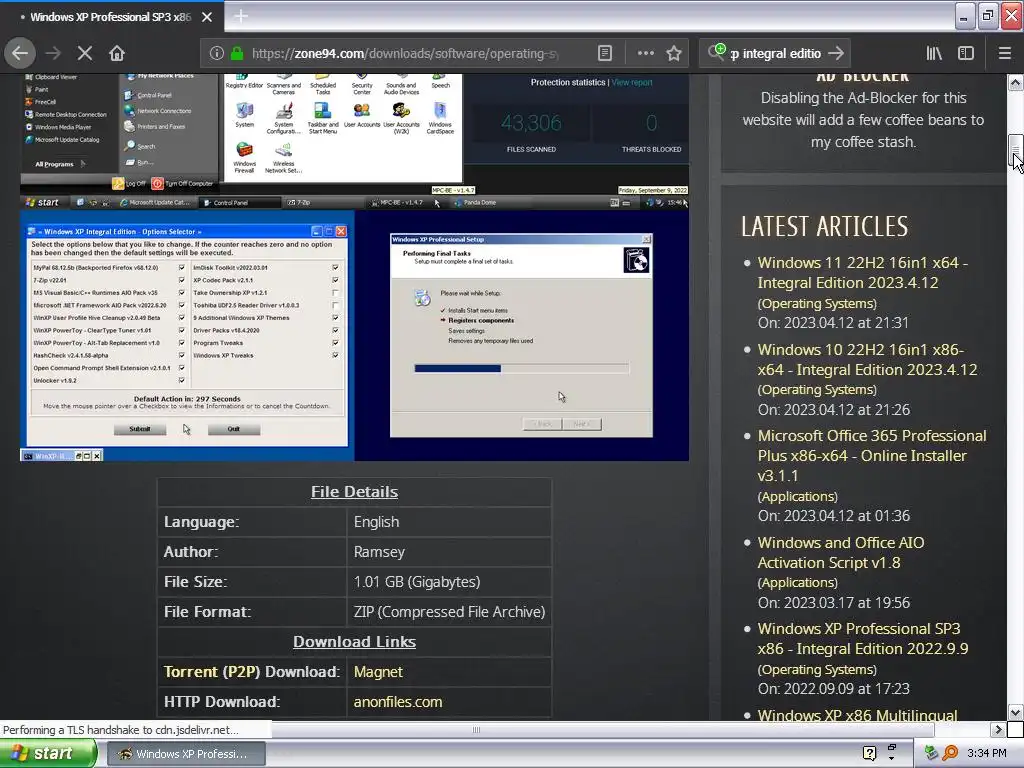
Task: Click the File Details heading
Action: tap(354, 492)
